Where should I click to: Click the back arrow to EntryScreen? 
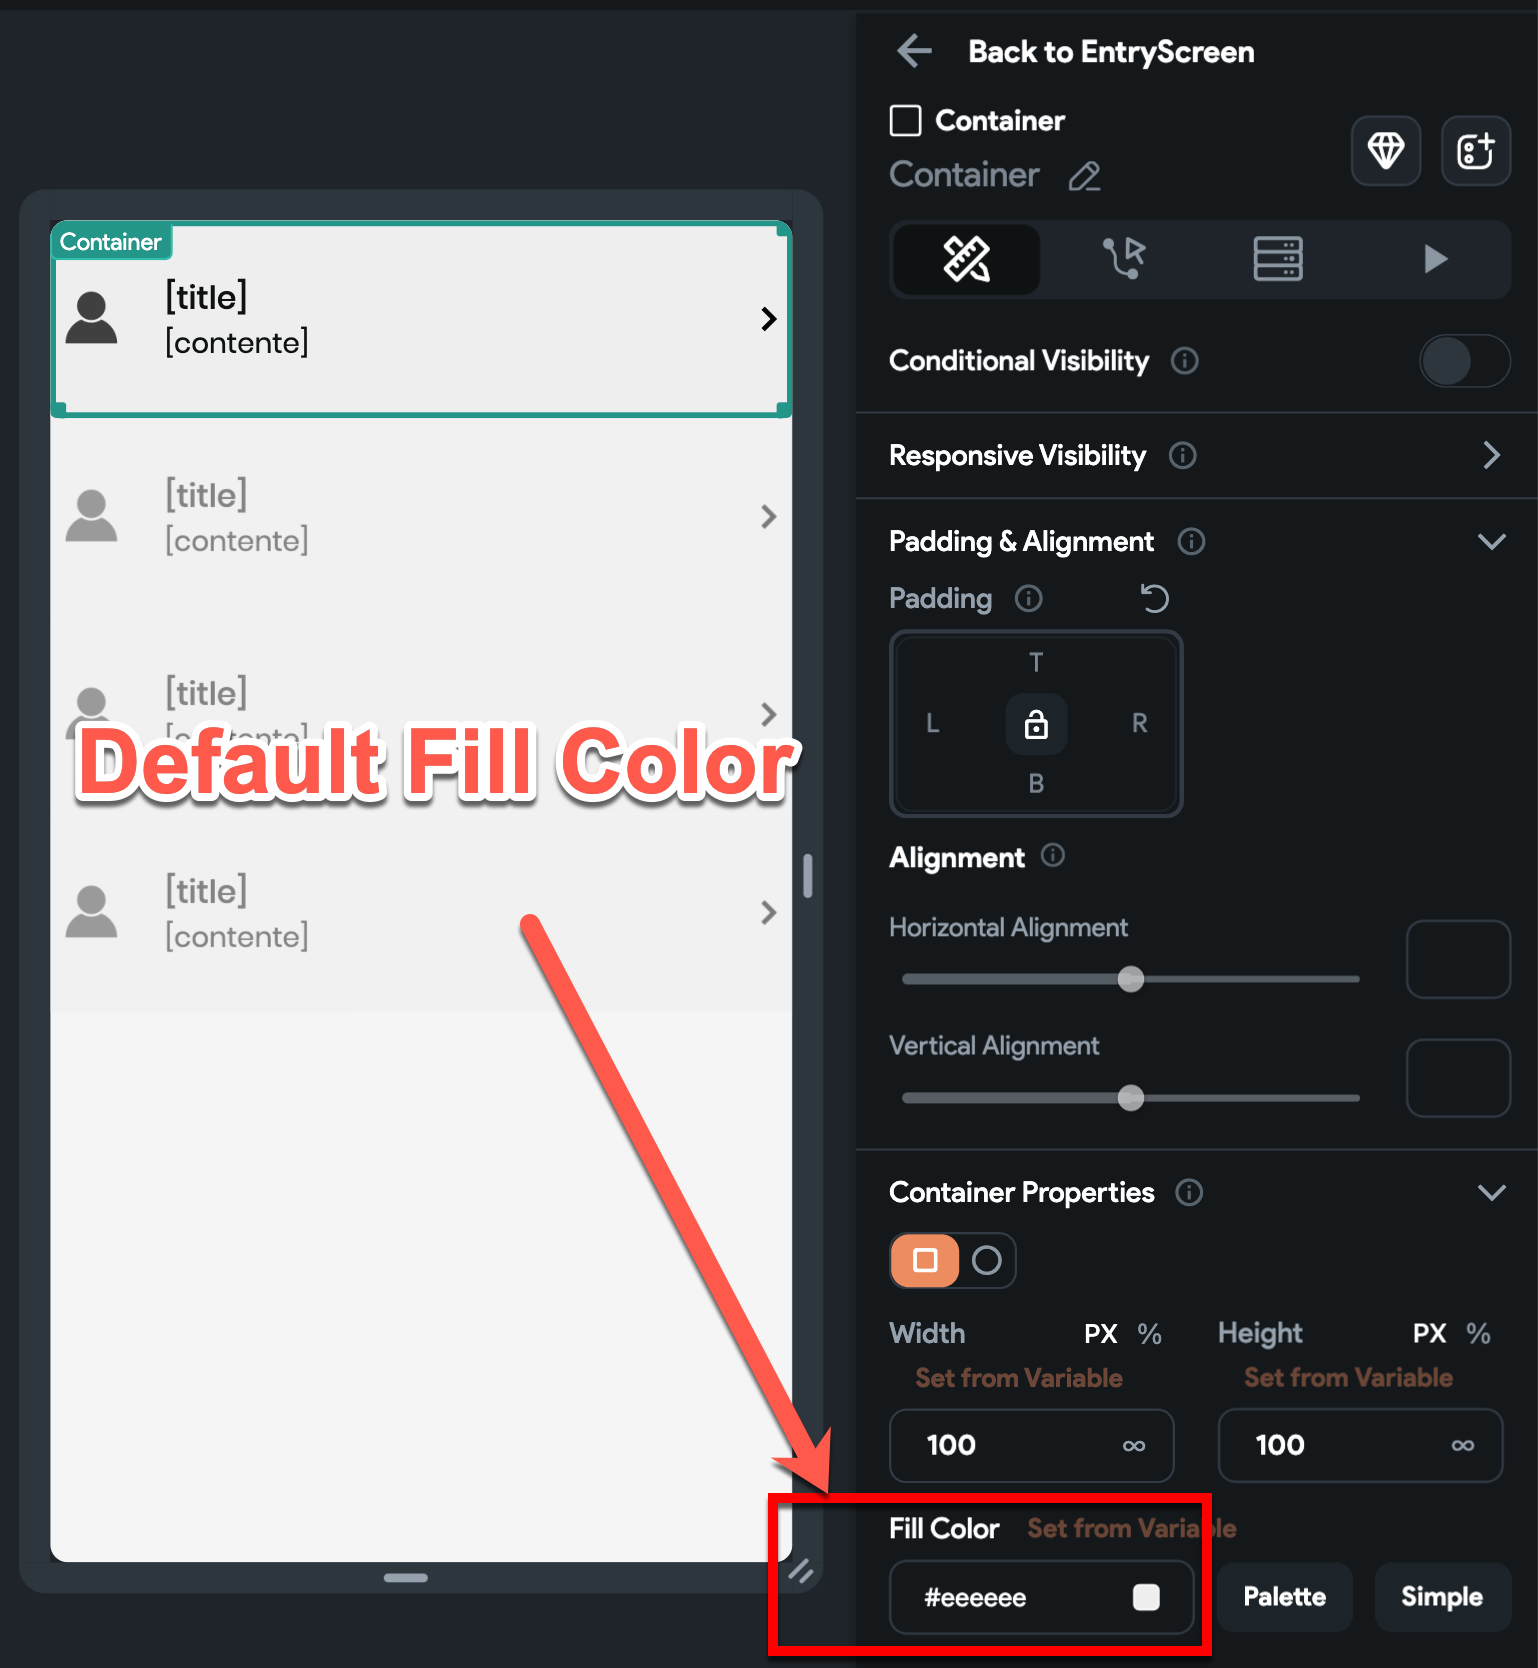point(914,50)
